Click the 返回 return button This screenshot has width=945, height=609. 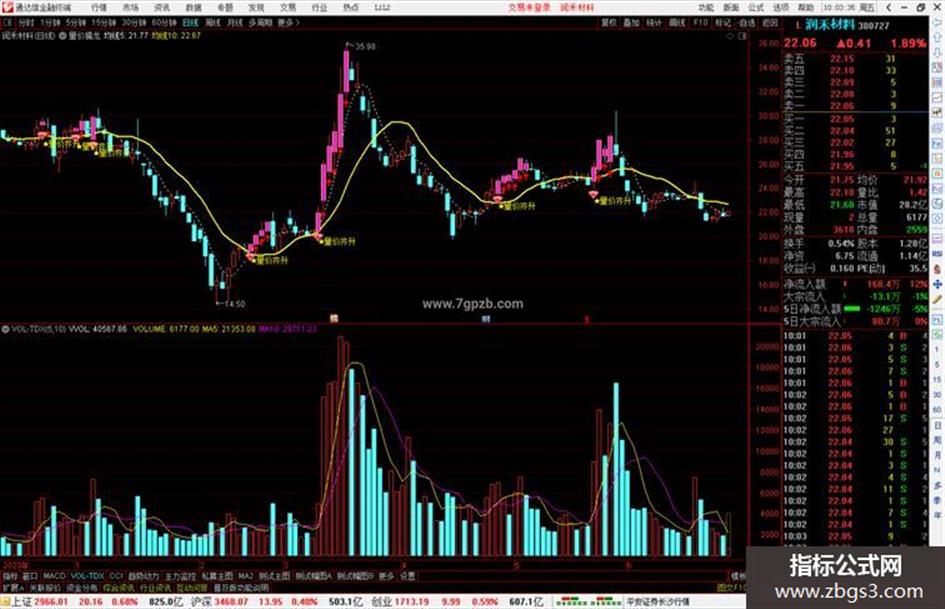click(770, 22)
